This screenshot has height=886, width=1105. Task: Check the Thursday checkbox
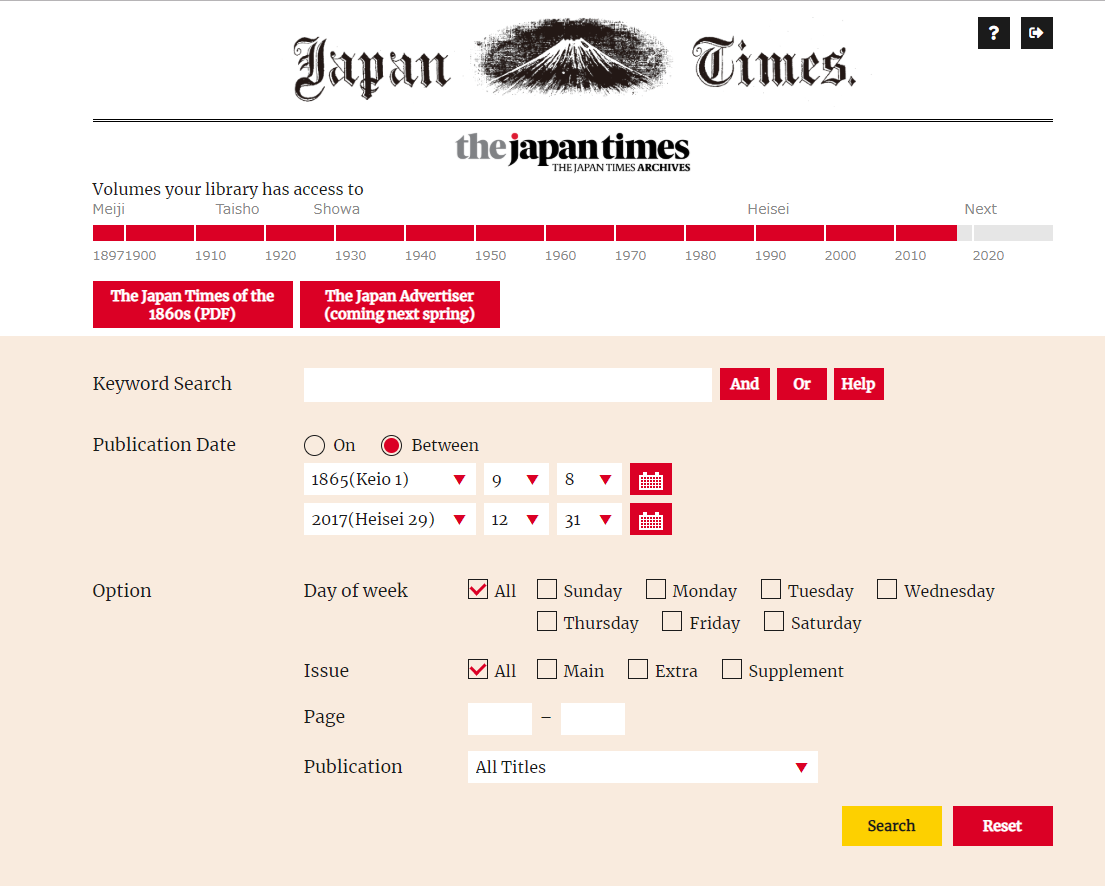pyautogui.click(x=547, y=622)
